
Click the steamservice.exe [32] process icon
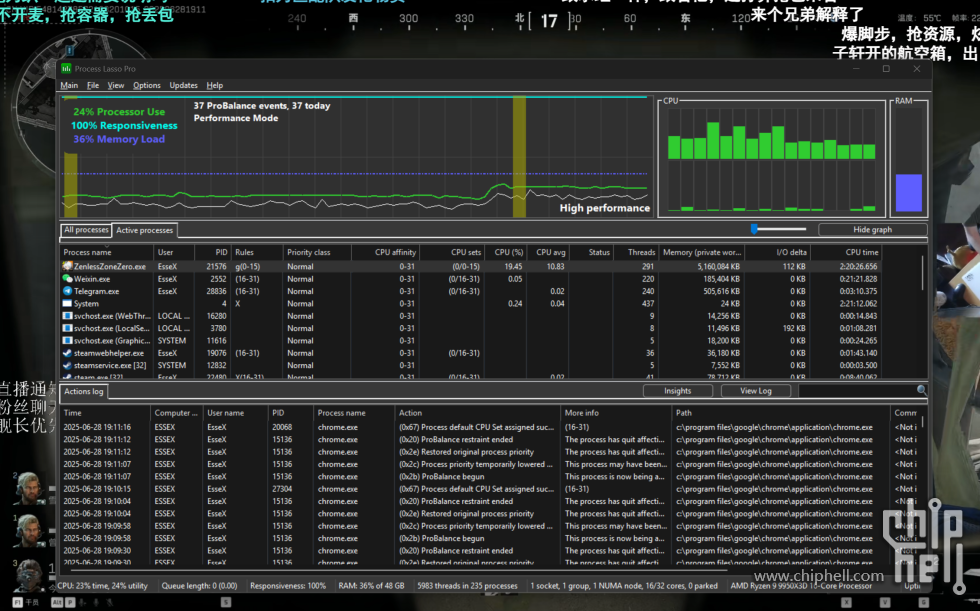coord(68,365)
